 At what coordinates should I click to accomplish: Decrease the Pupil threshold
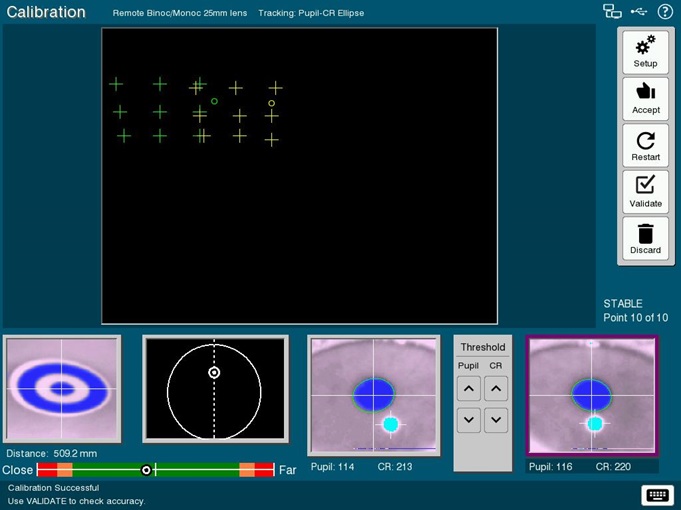(469, 420)
